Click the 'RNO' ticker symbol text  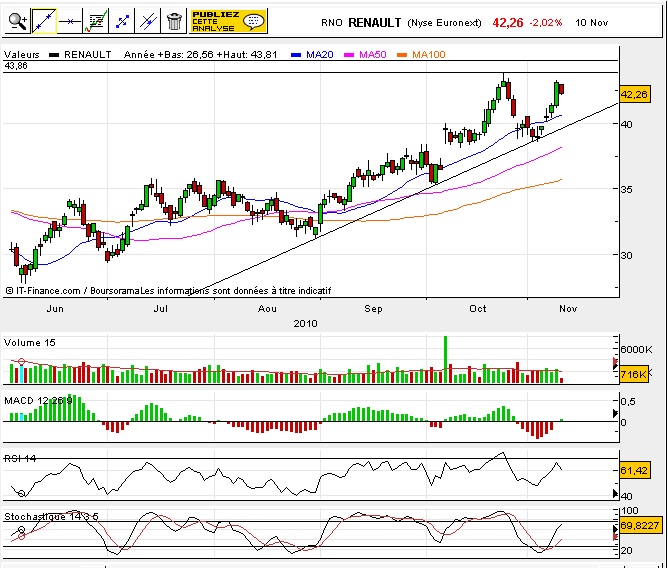click(x=332, y=23)
